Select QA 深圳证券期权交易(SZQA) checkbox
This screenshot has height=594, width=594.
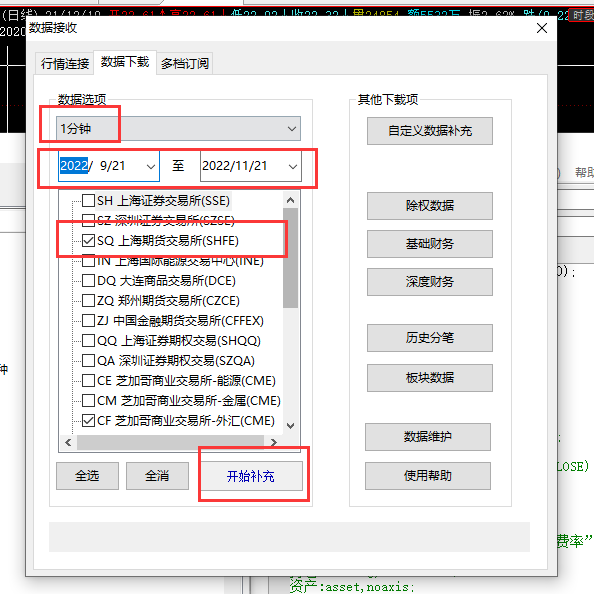click(x=88, y=360)
